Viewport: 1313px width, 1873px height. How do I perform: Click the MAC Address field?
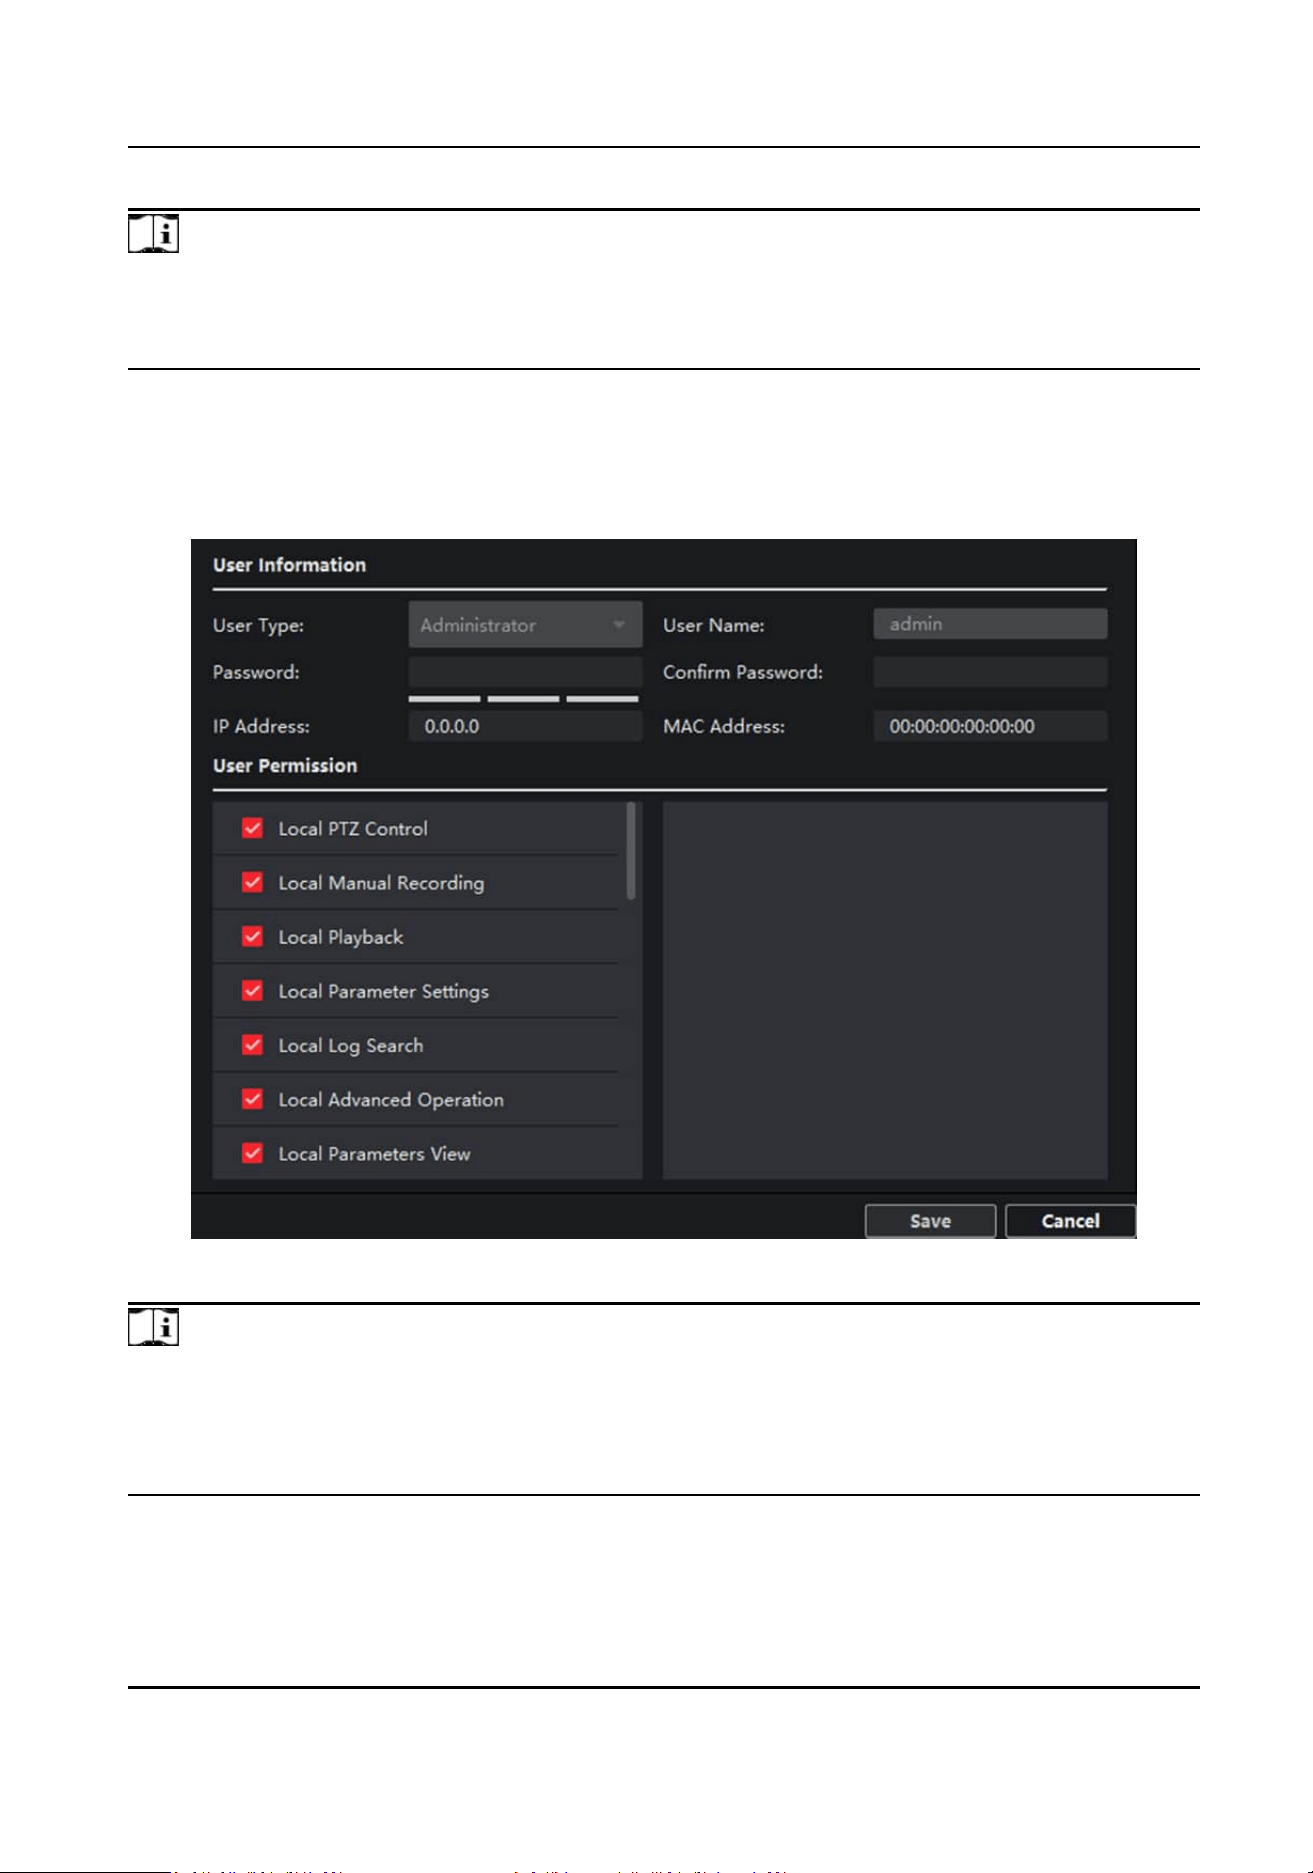(990, 726)
